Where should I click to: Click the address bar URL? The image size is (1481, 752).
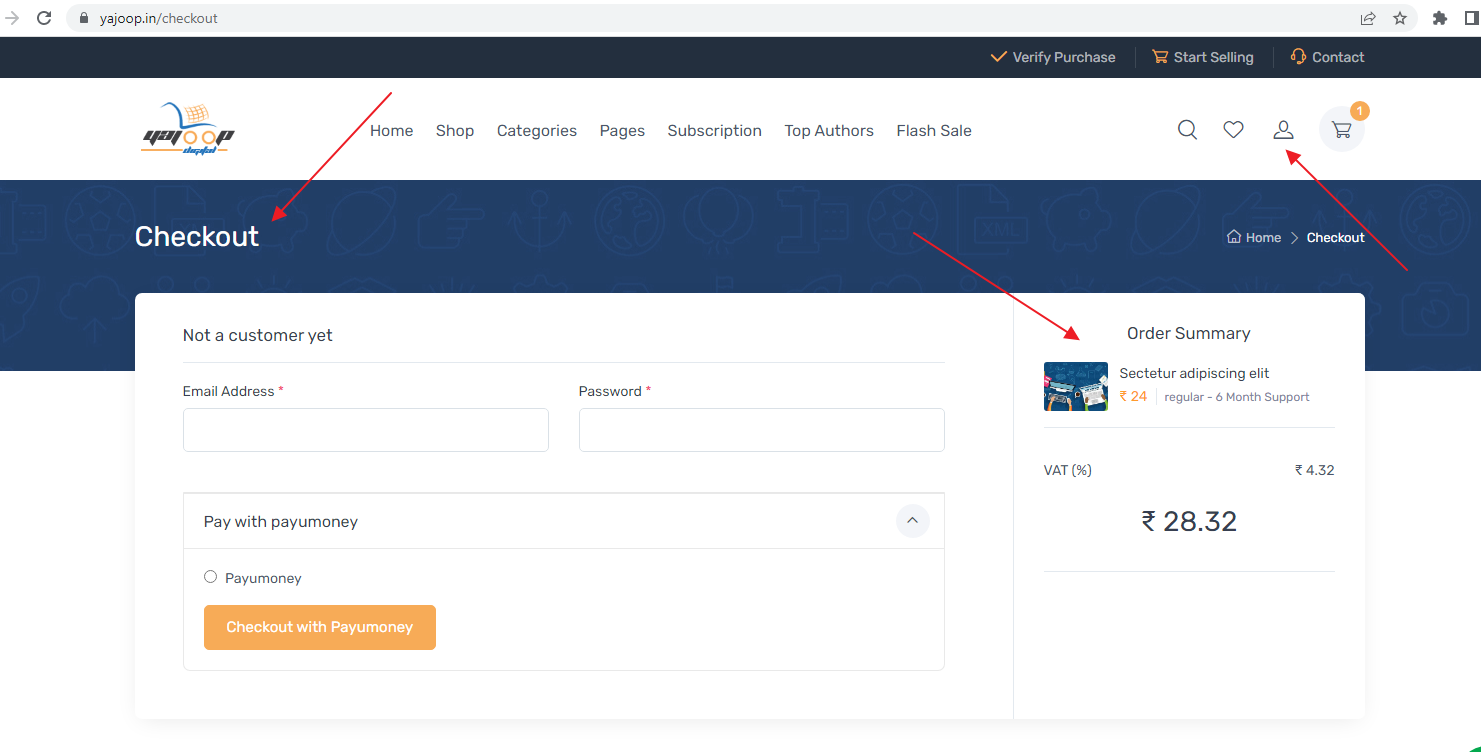point(159,18)
